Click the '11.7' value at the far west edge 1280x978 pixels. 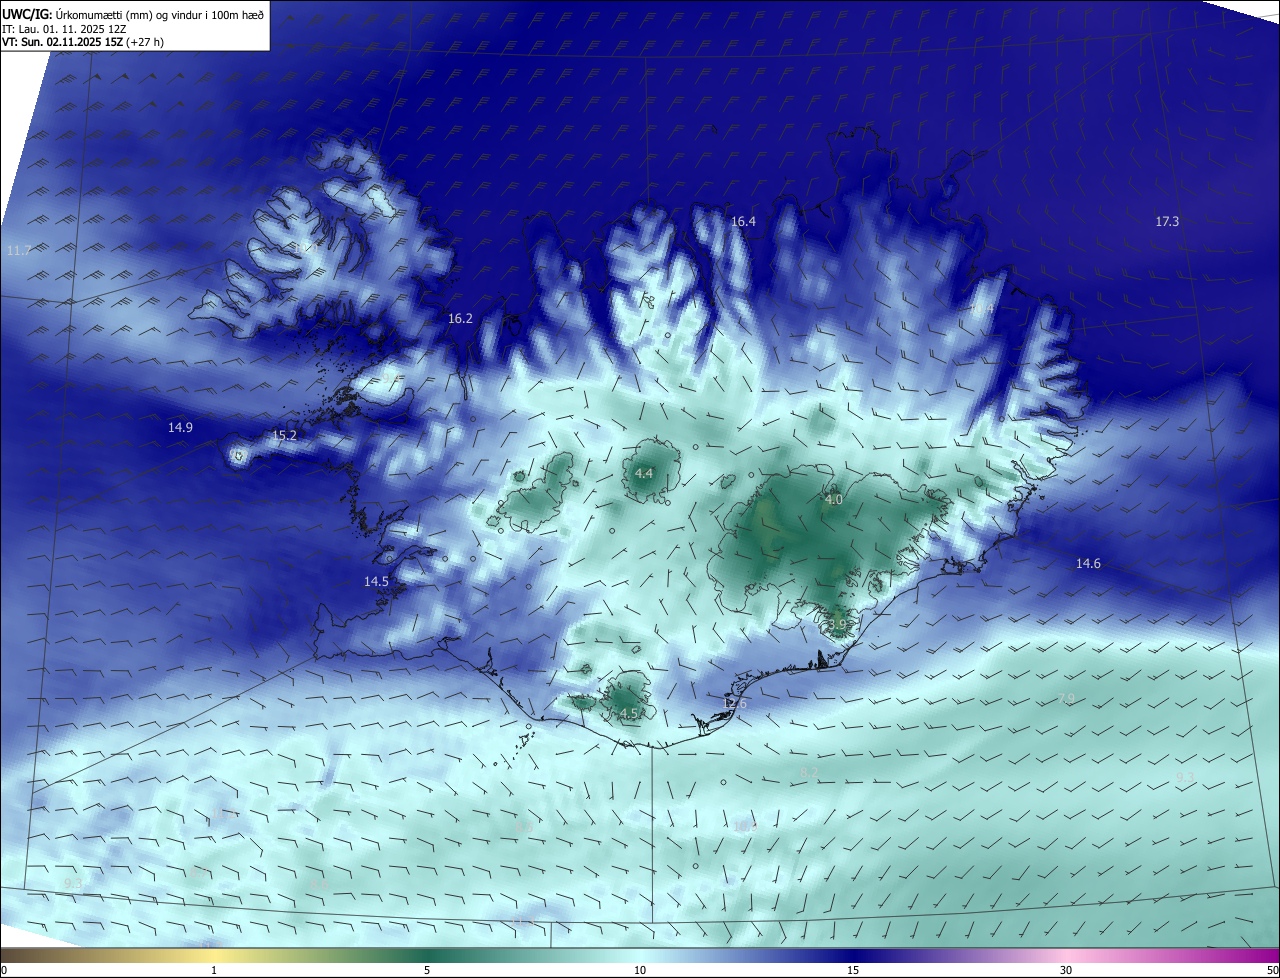click(18, 251)
